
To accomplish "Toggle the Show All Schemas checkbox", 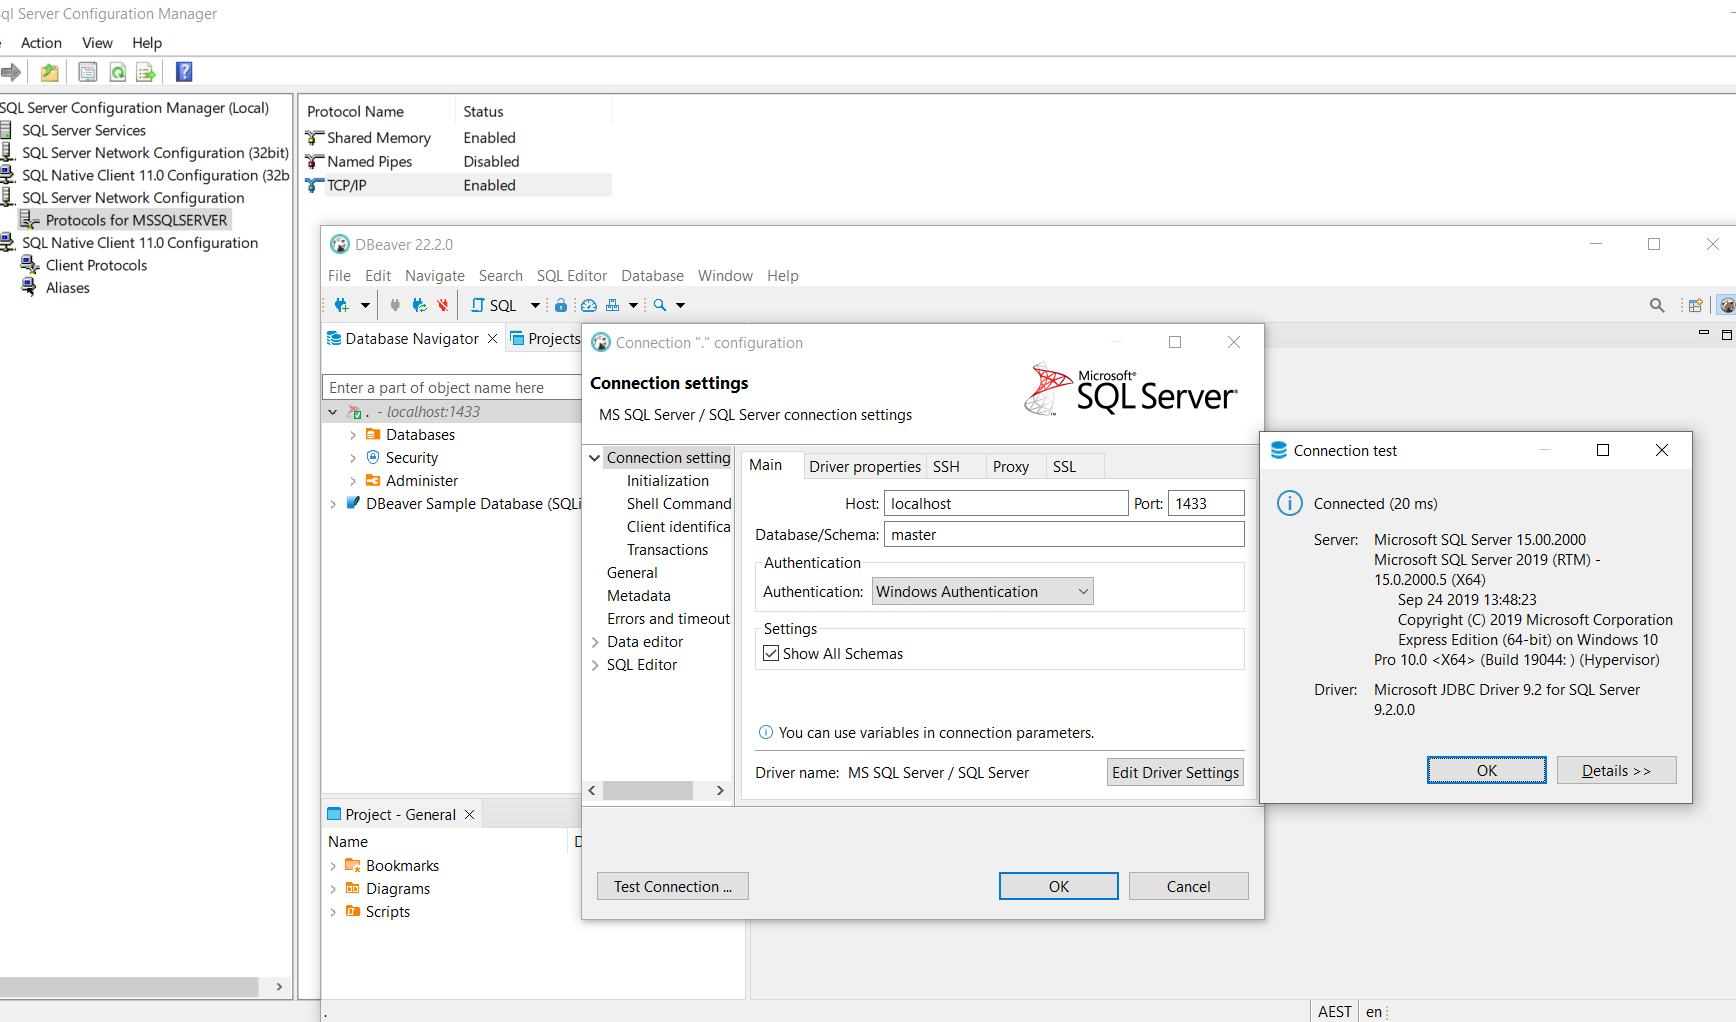I will [x=771, y=654].
